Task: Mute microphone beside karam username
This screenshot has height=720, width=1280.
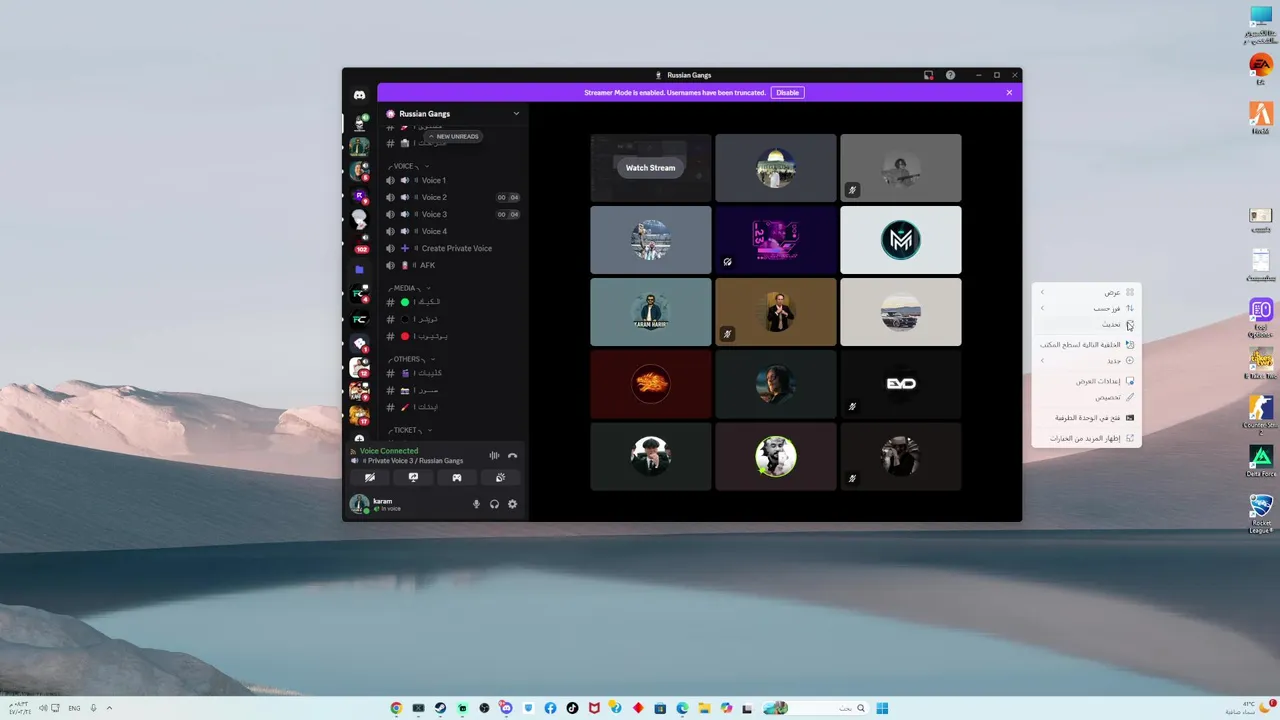Action: 477,504
